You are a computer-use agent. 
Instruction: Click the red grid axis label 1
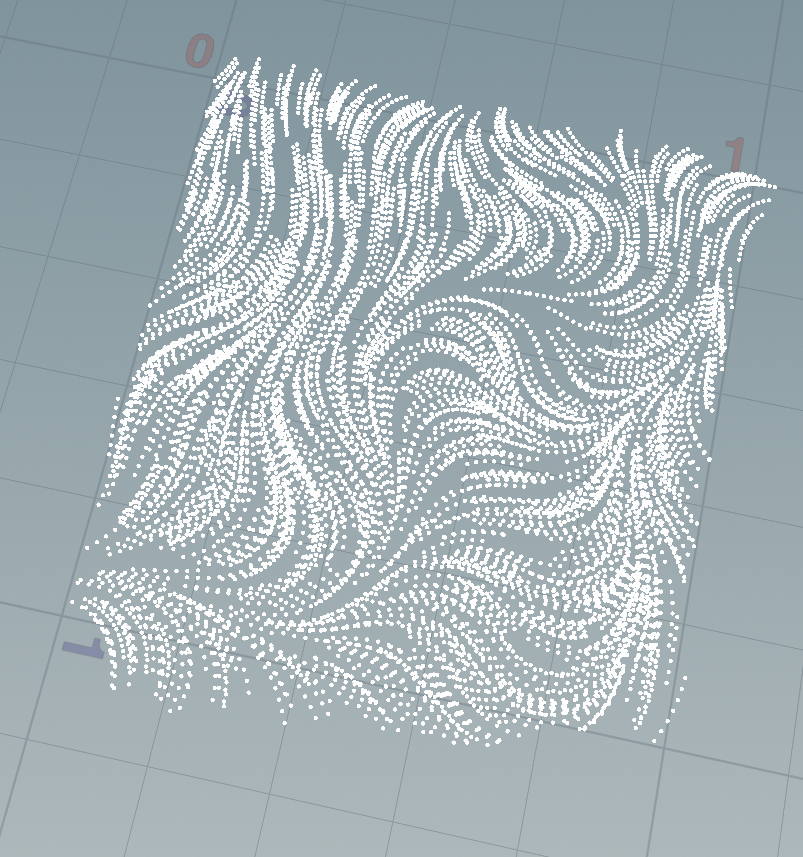click(736, 155)
